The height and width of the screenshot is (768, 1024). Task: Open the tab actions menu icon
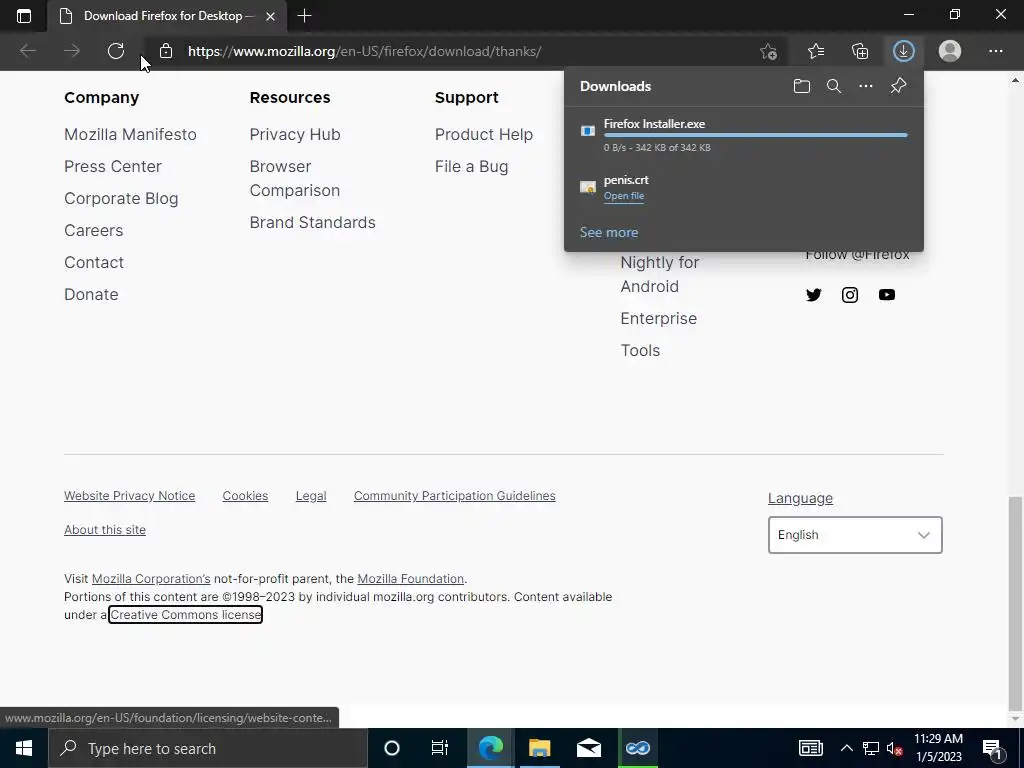tap(24, 16)
